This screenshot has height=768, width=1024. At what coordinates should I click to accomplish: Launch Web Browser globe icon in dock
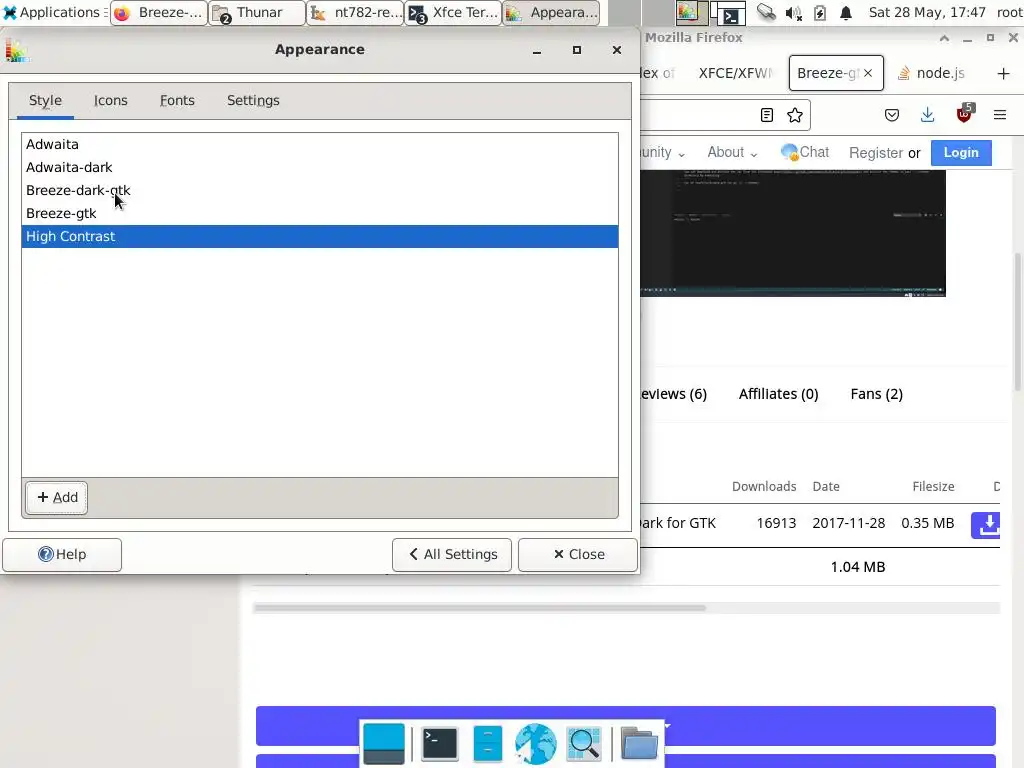(536, 744)
